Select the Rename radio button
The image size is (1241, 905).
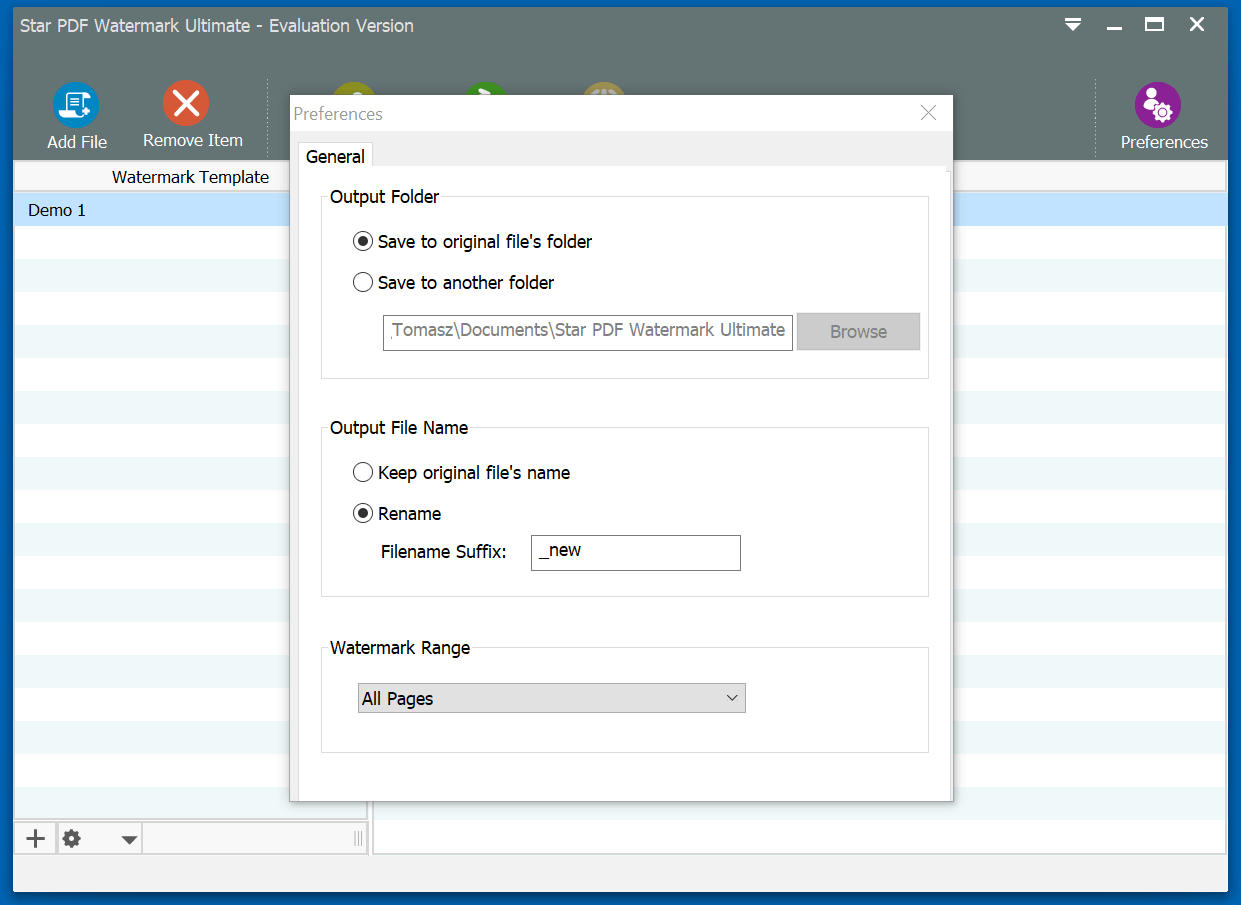tap(397, 514)
